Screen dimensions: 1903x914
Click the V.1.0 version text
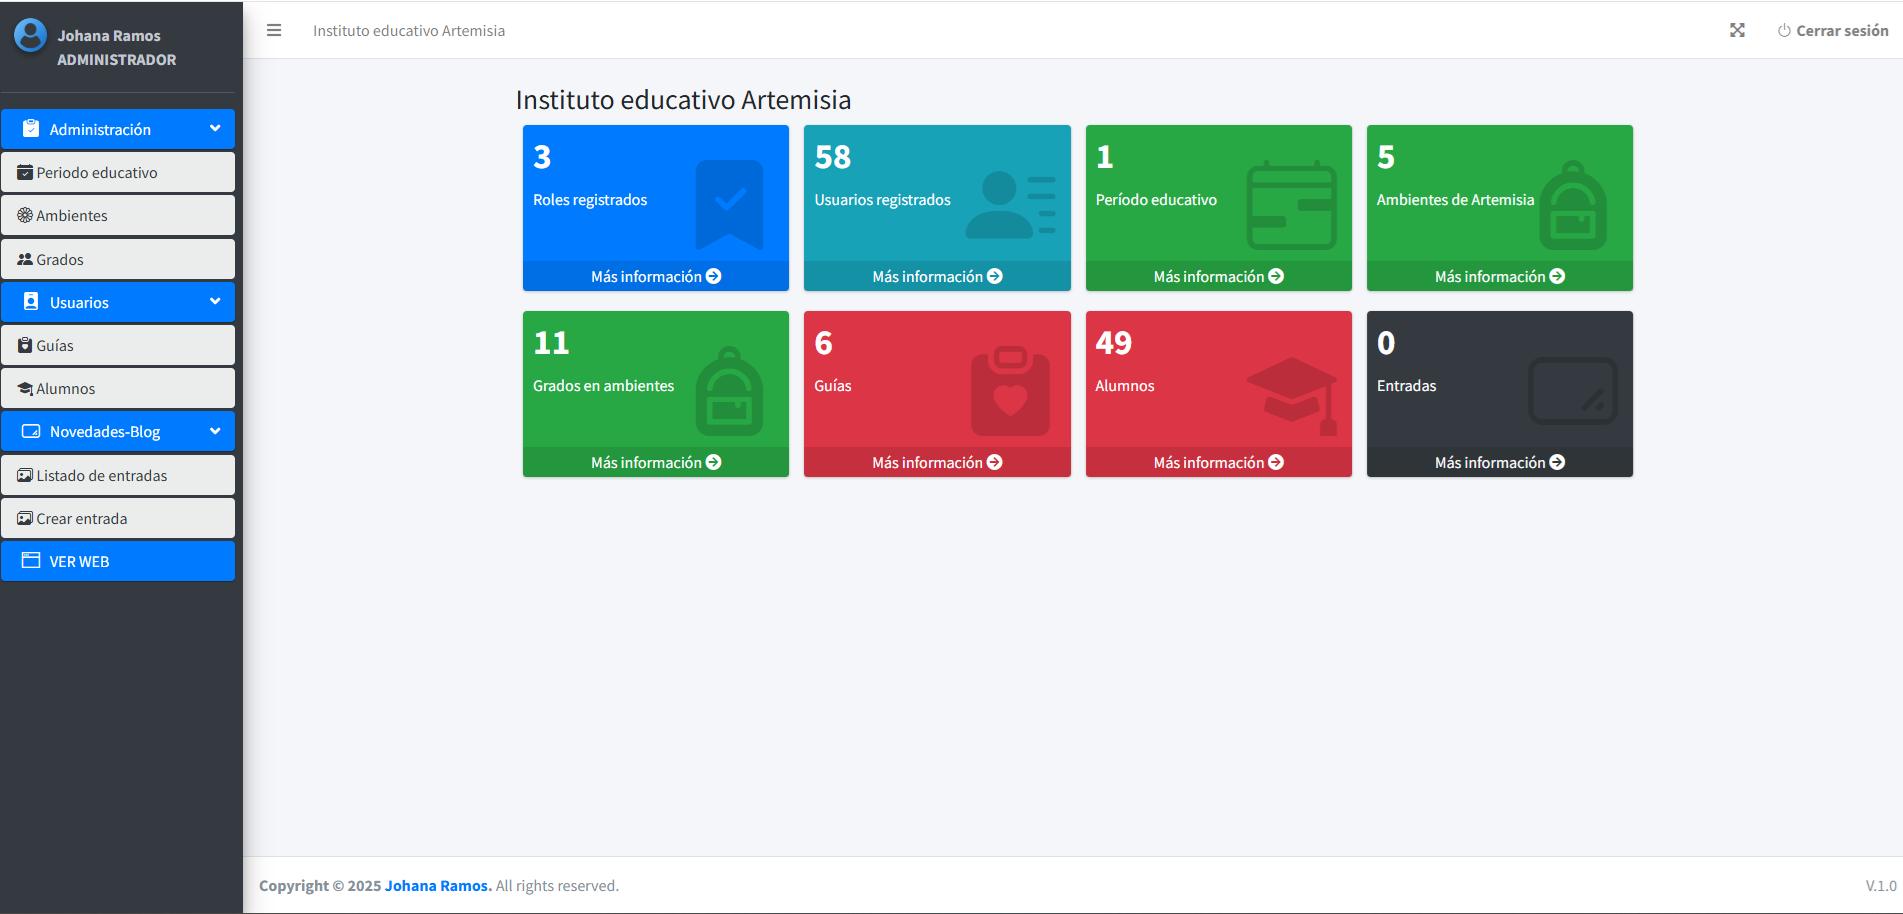pos(1880,885)
